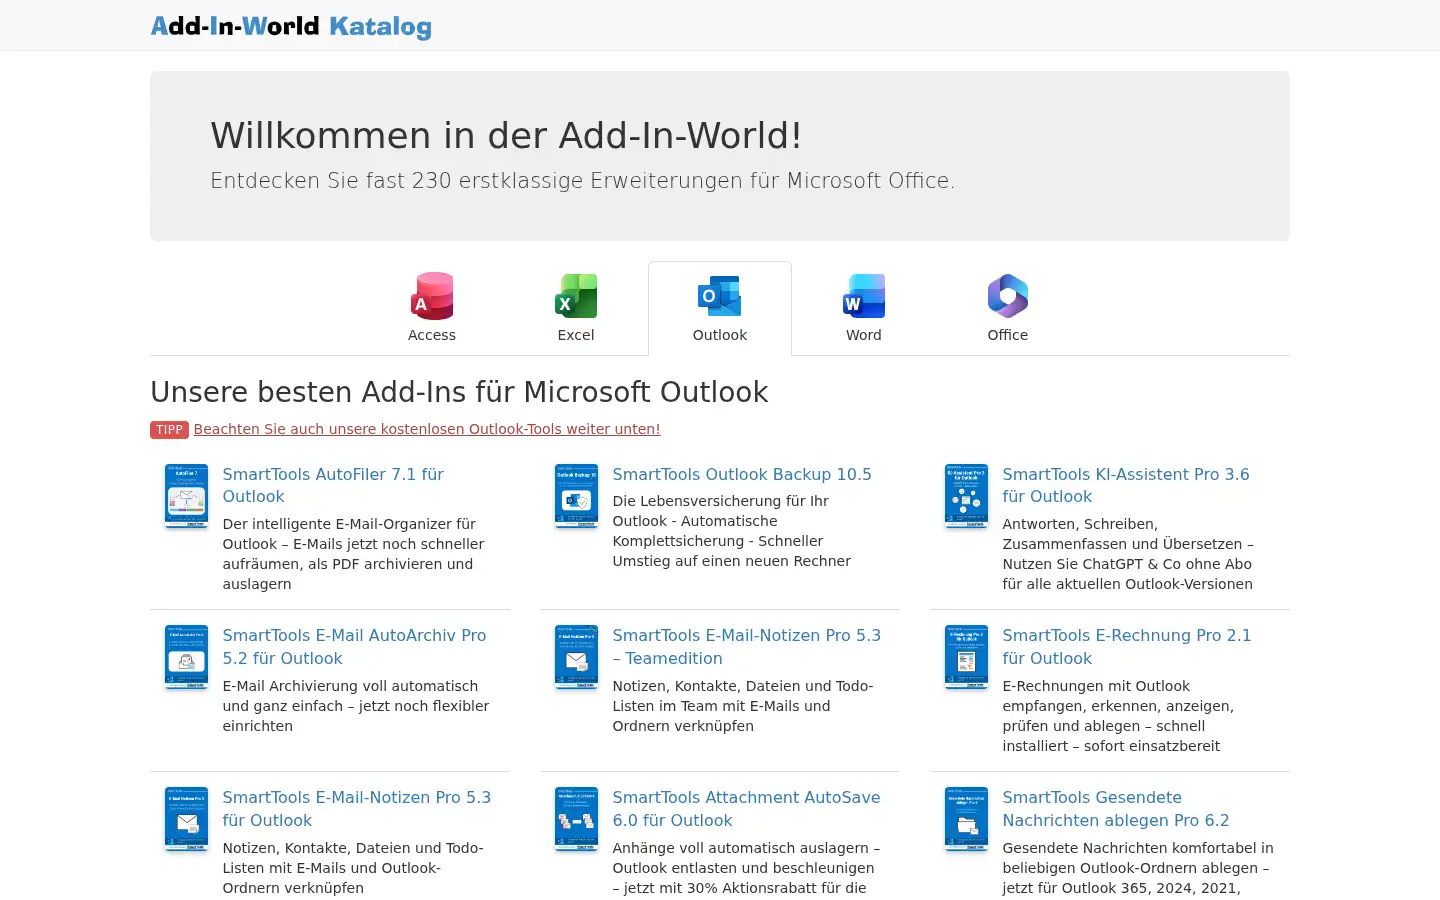Image resolution: width=1440 pixels, height=900 pixels.
Task: Switch to the Word tab label
Action: [x=864, y=335]
